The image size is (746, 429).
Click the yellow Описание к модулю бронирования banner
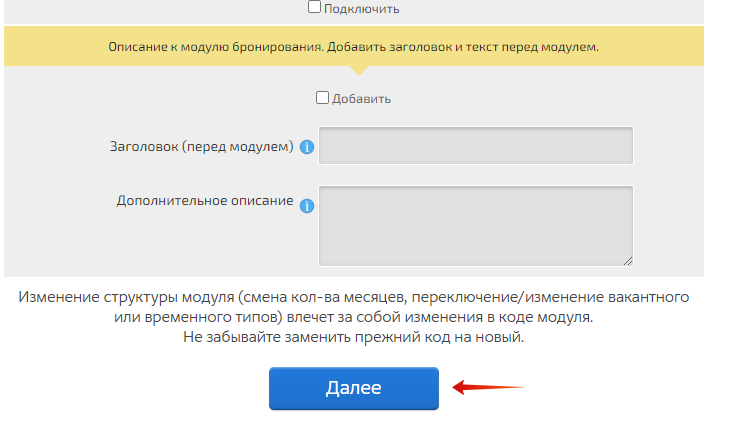353,47
